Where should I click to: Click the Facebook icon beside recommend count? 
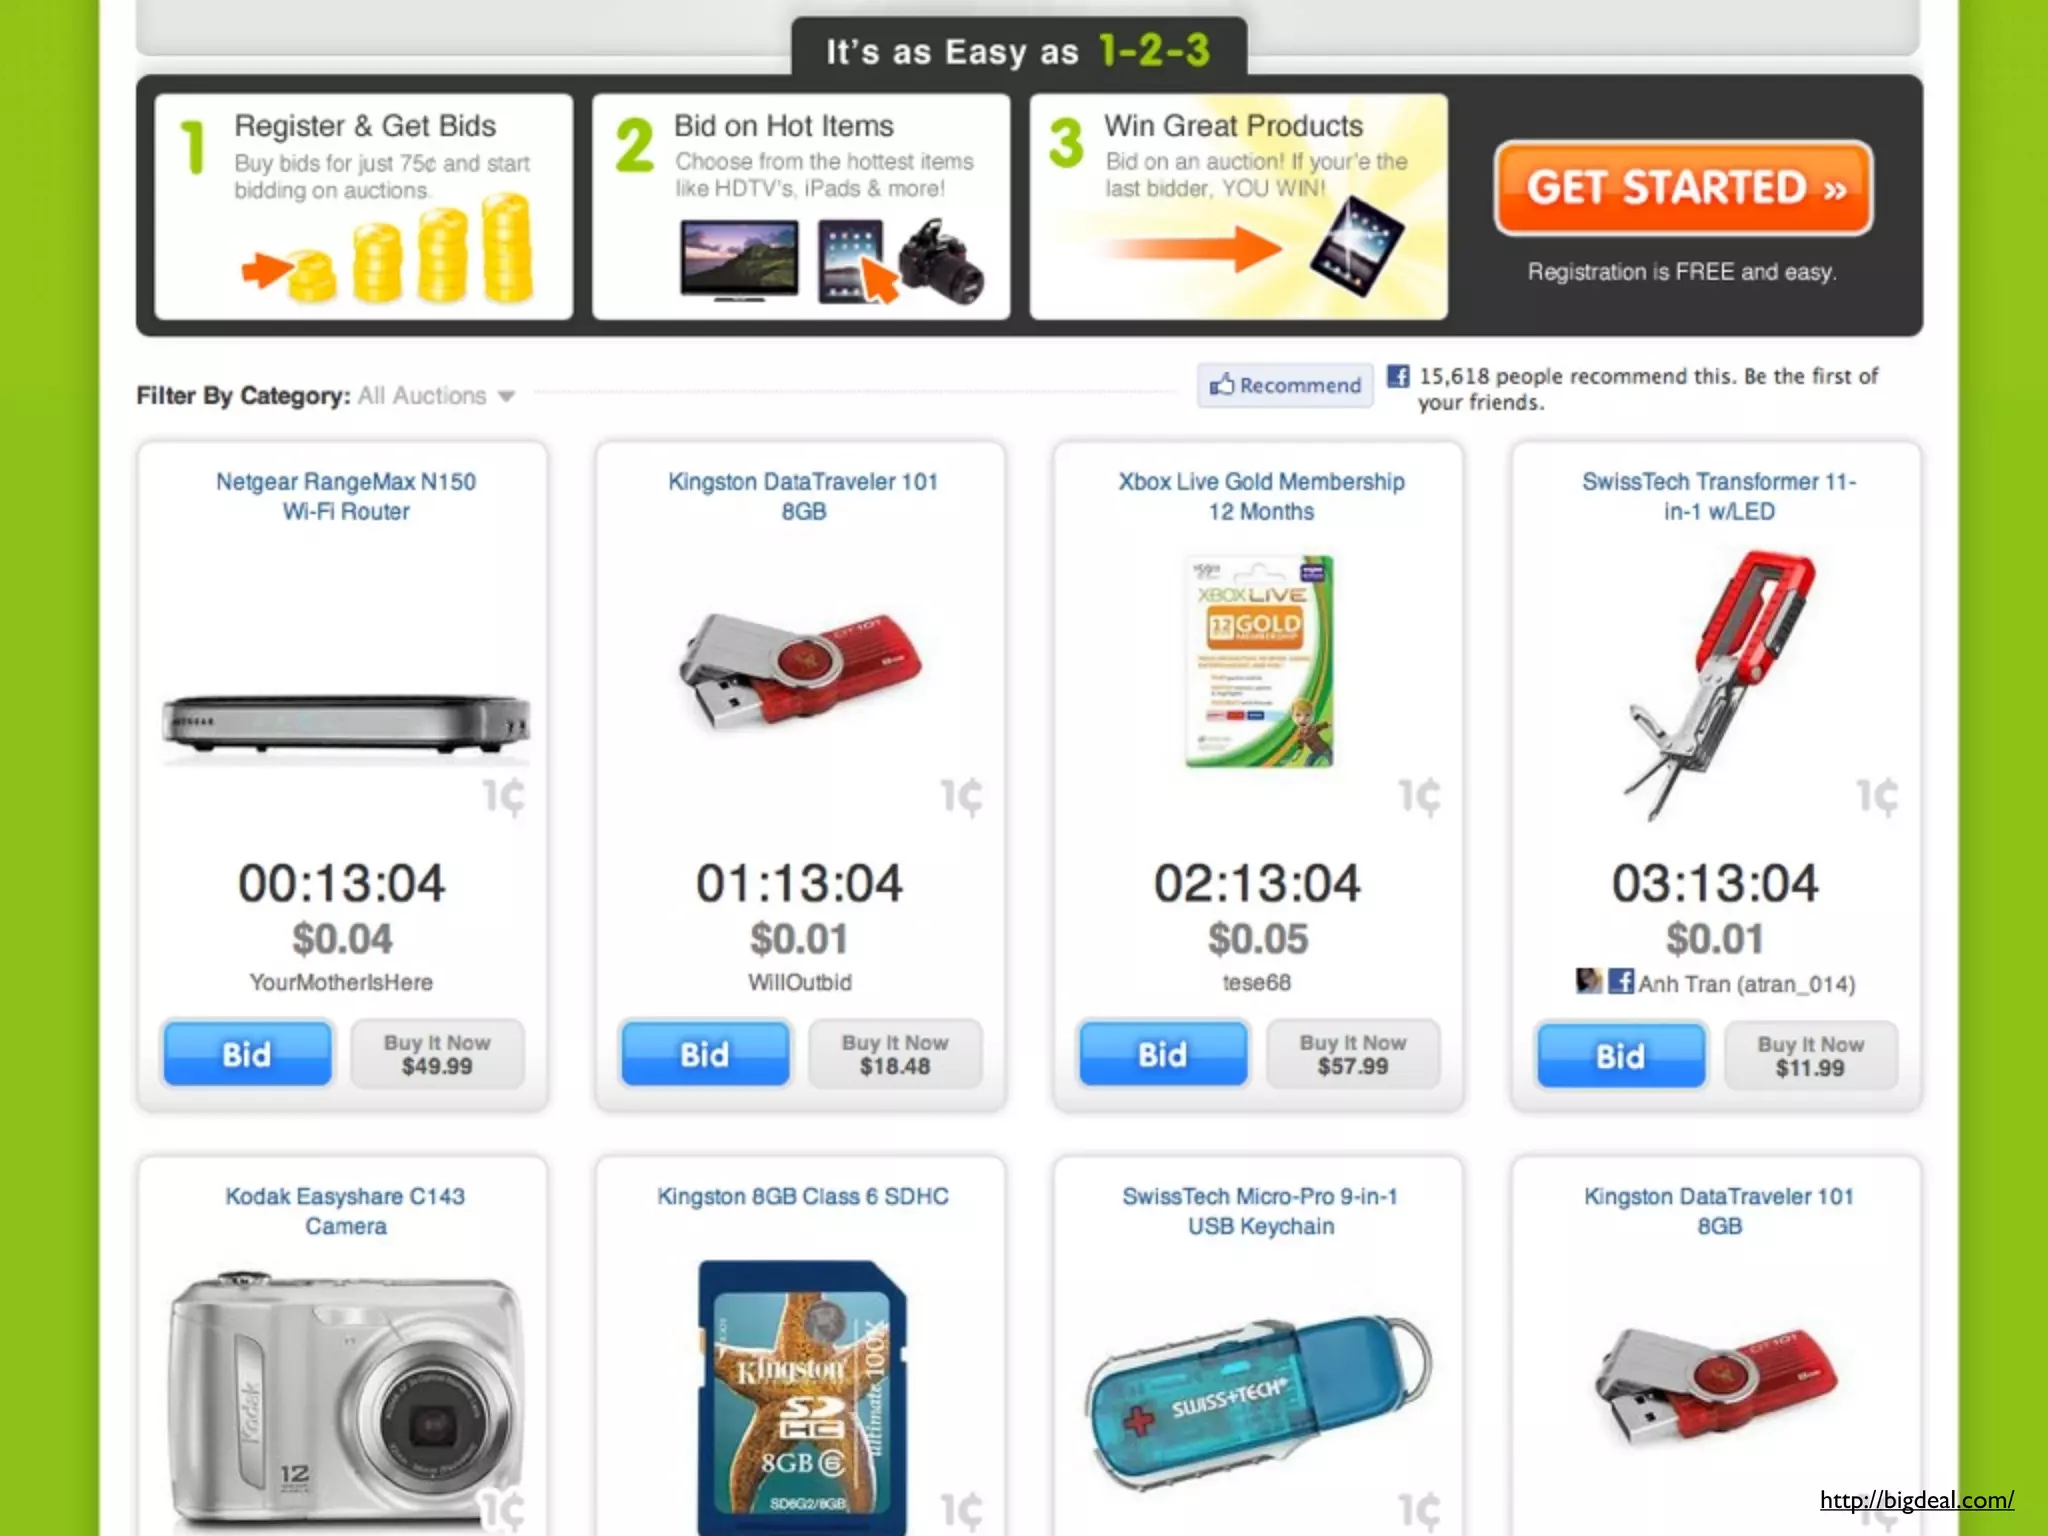[x=1398, y=377]
